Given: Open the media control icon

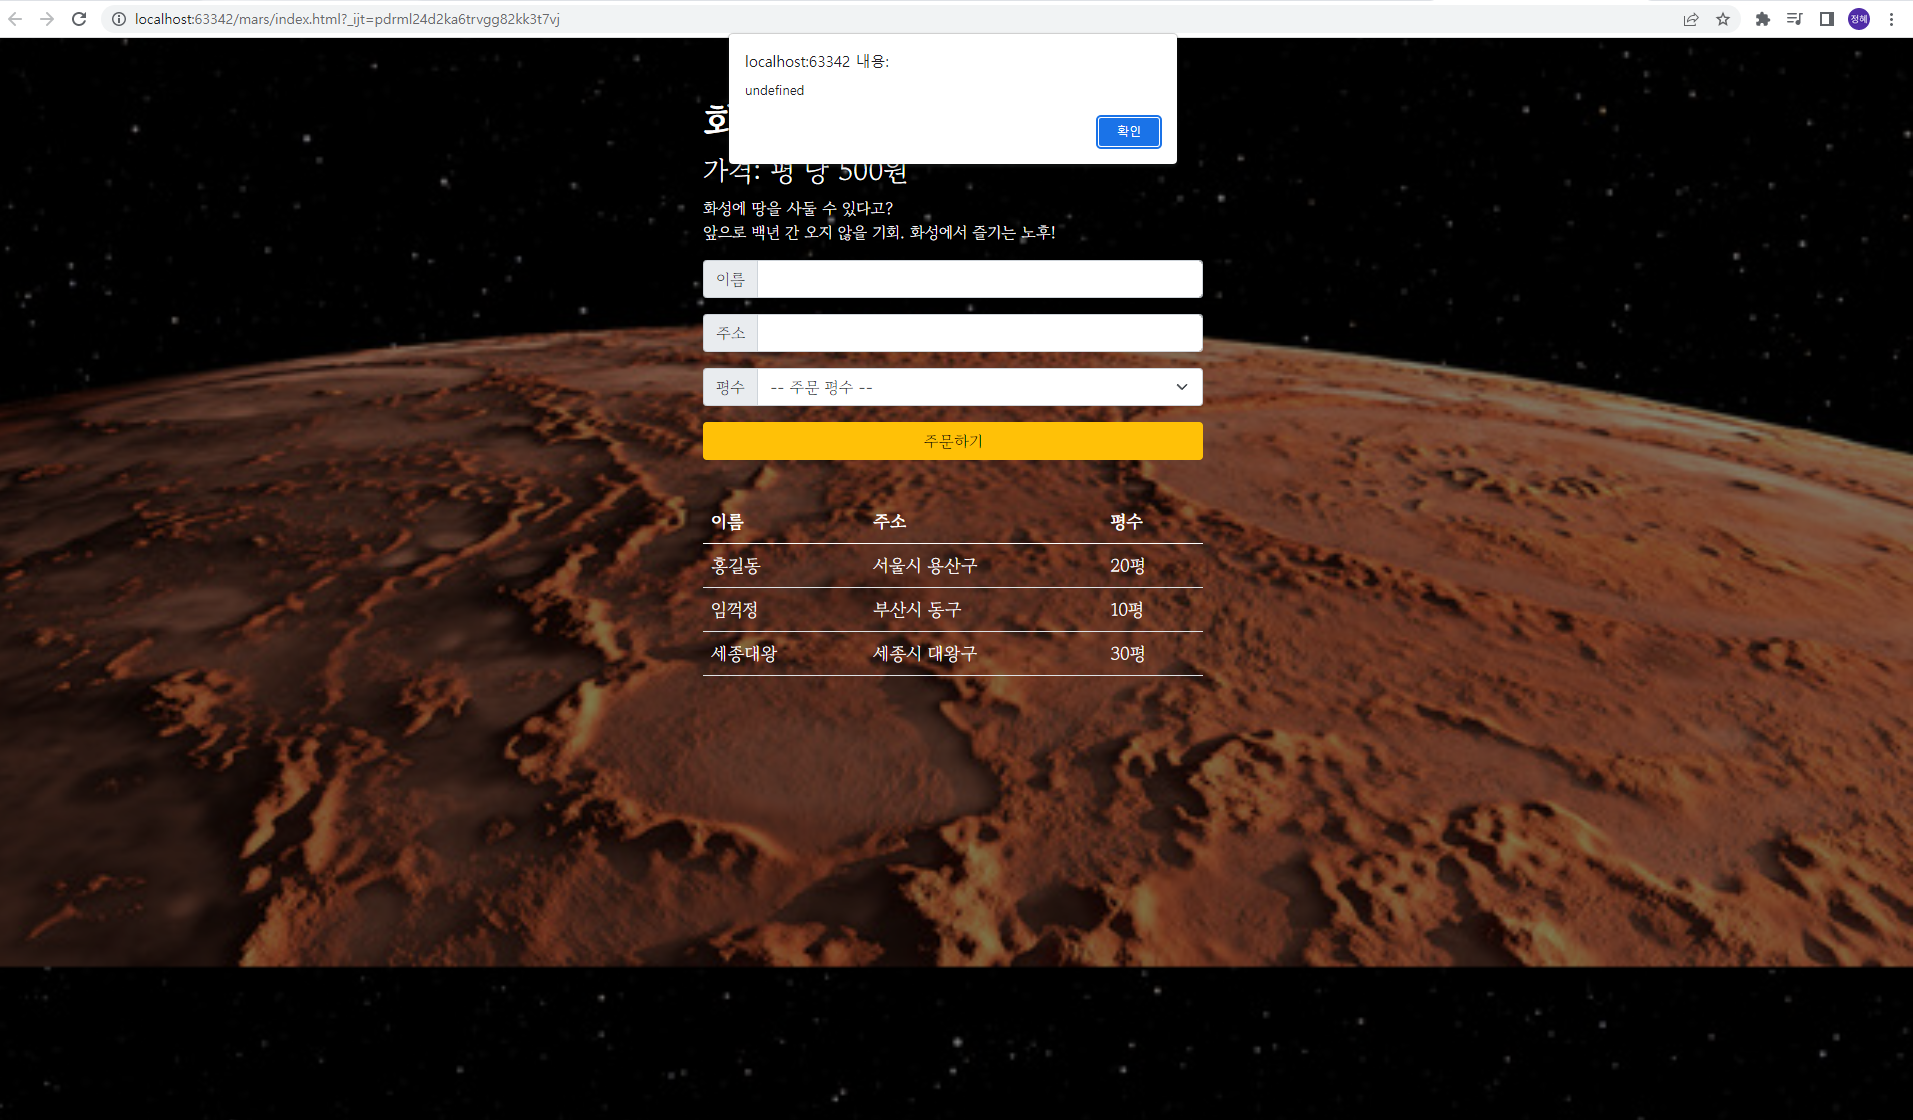Looking at the screenshot, I should 1795,19.
